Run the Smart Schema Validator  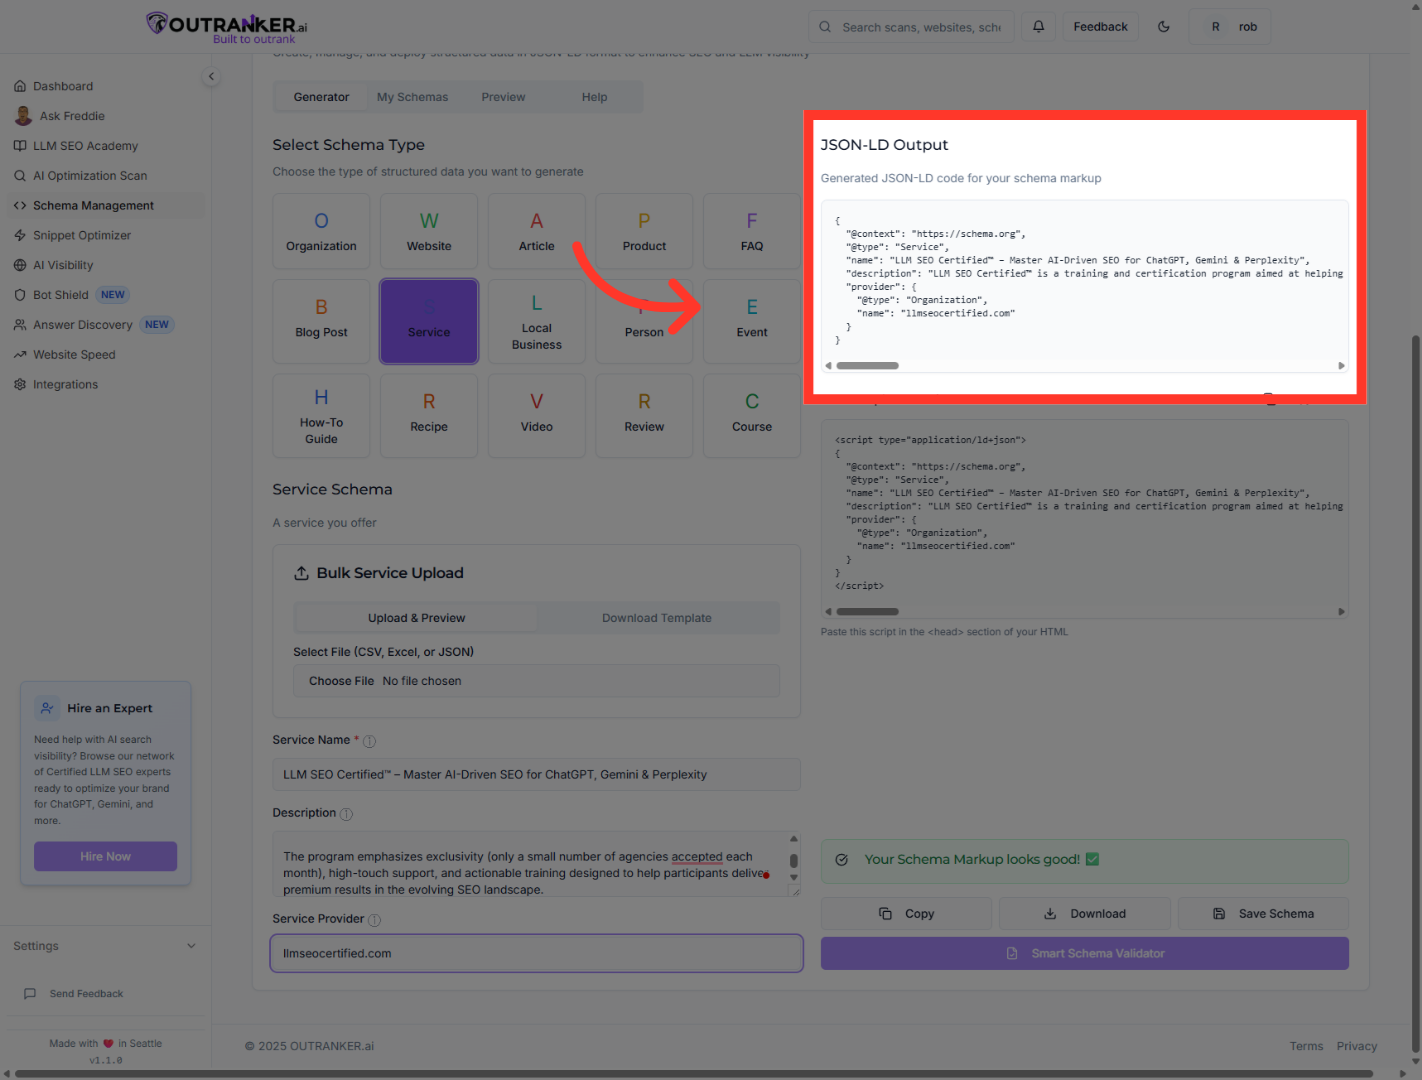(1084, 953)
